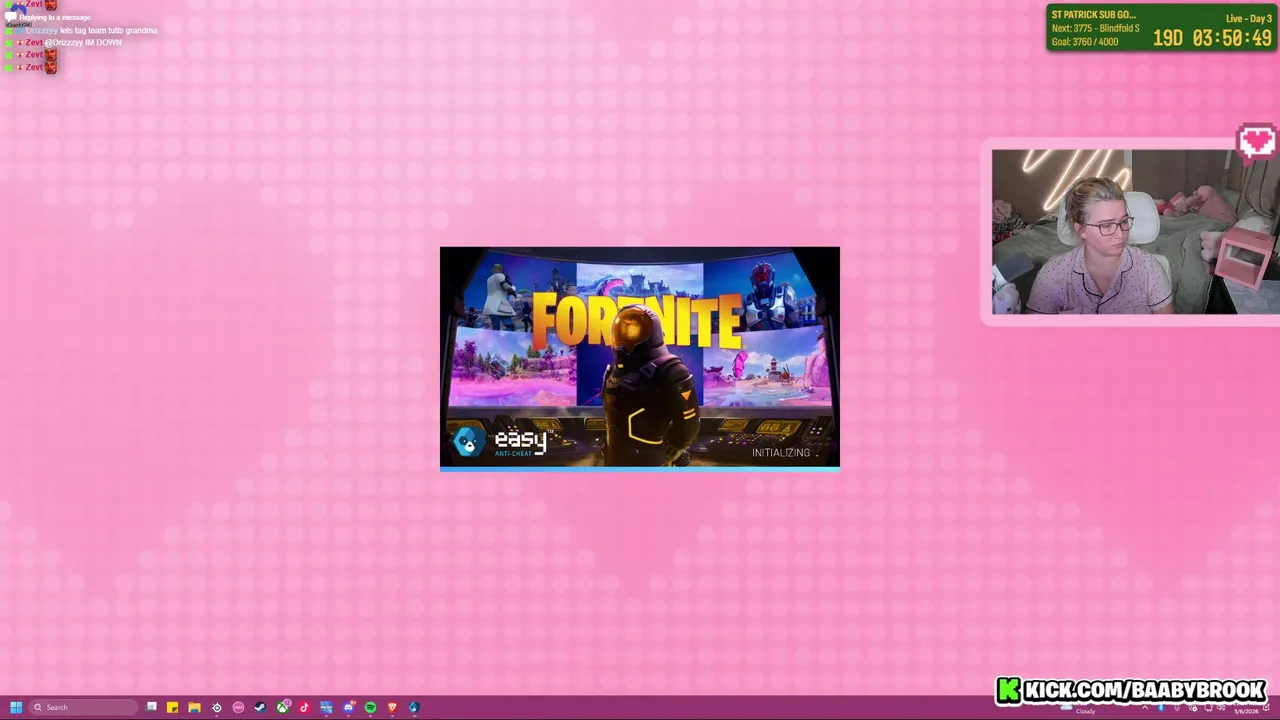Open Discord from the taskbar
Image resolution: width=1280 pixels, height=720 pixels.
click(348, 708)
